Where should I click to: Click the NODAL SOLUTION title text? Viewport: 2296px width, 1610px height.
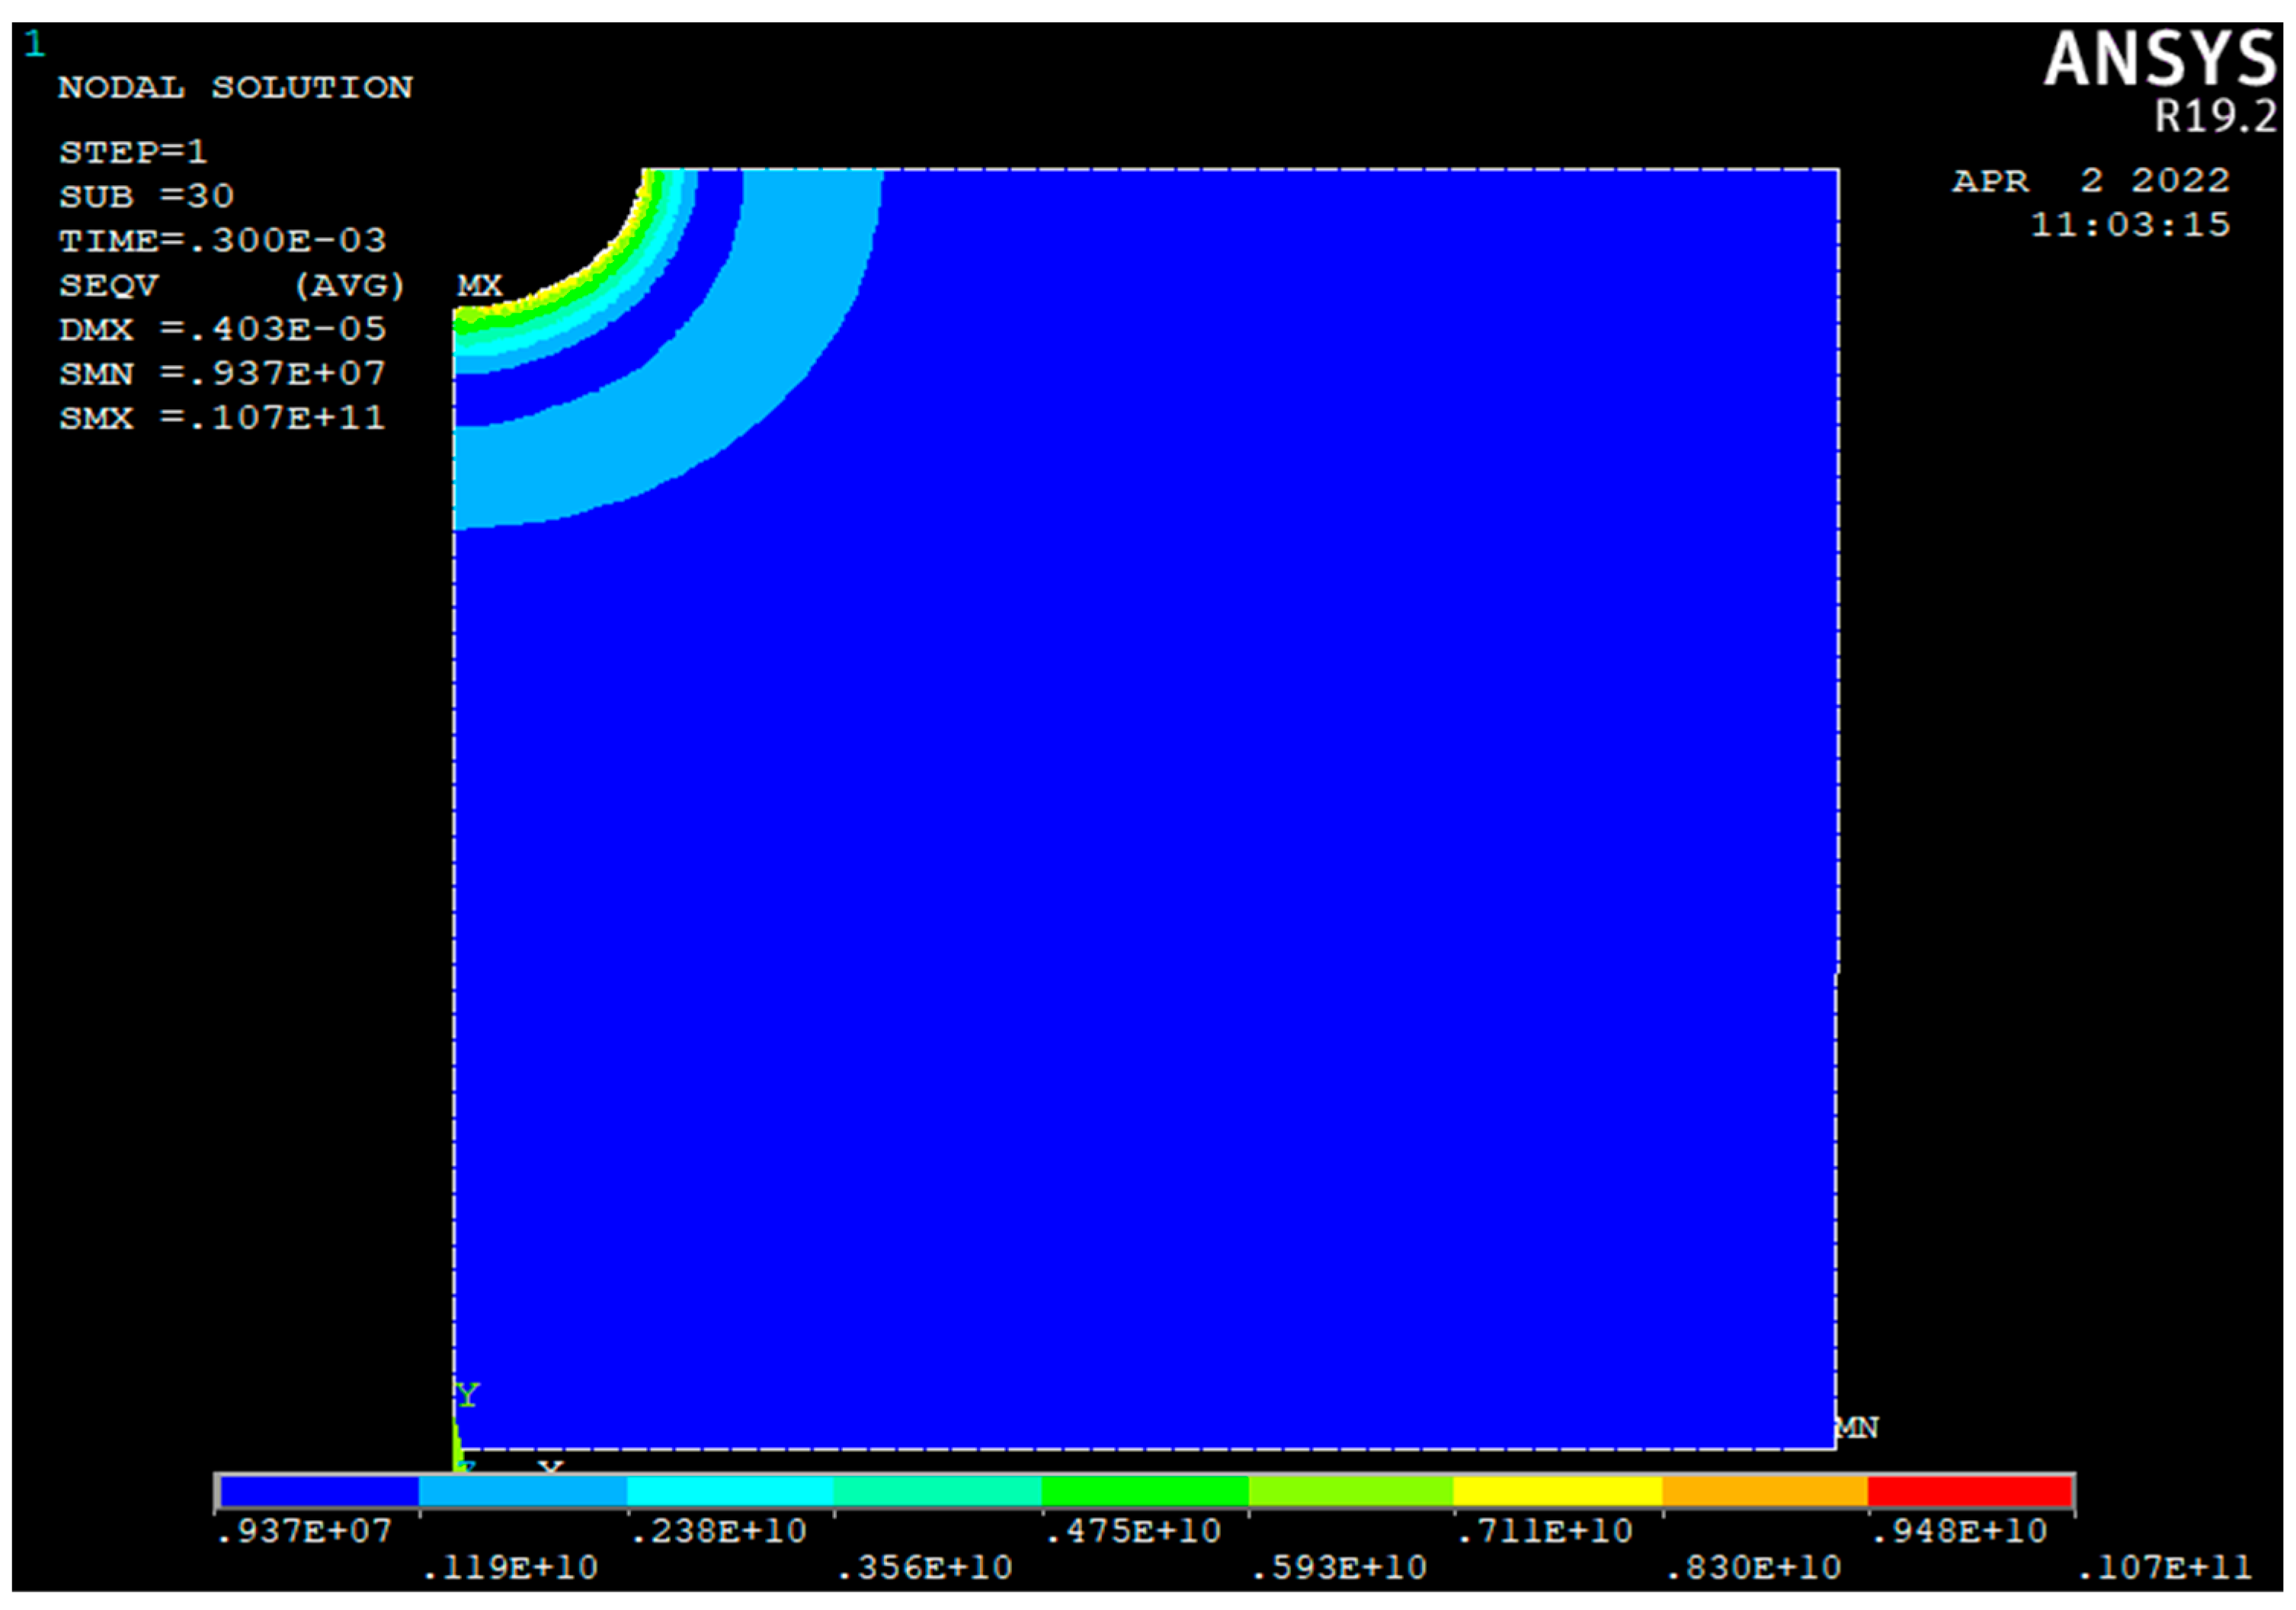click(x=235, y=88)
